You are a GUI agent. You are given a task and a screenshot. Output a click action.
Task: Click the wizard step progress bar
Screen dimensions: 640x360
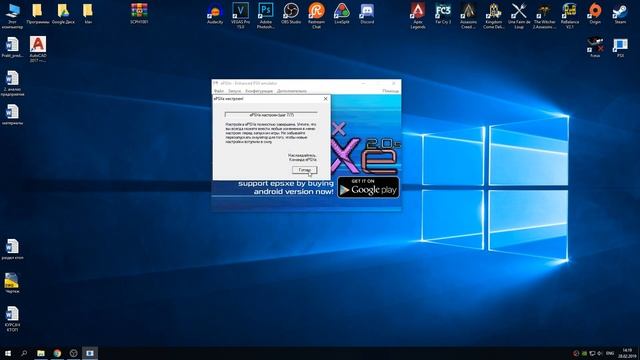(271, 115)
